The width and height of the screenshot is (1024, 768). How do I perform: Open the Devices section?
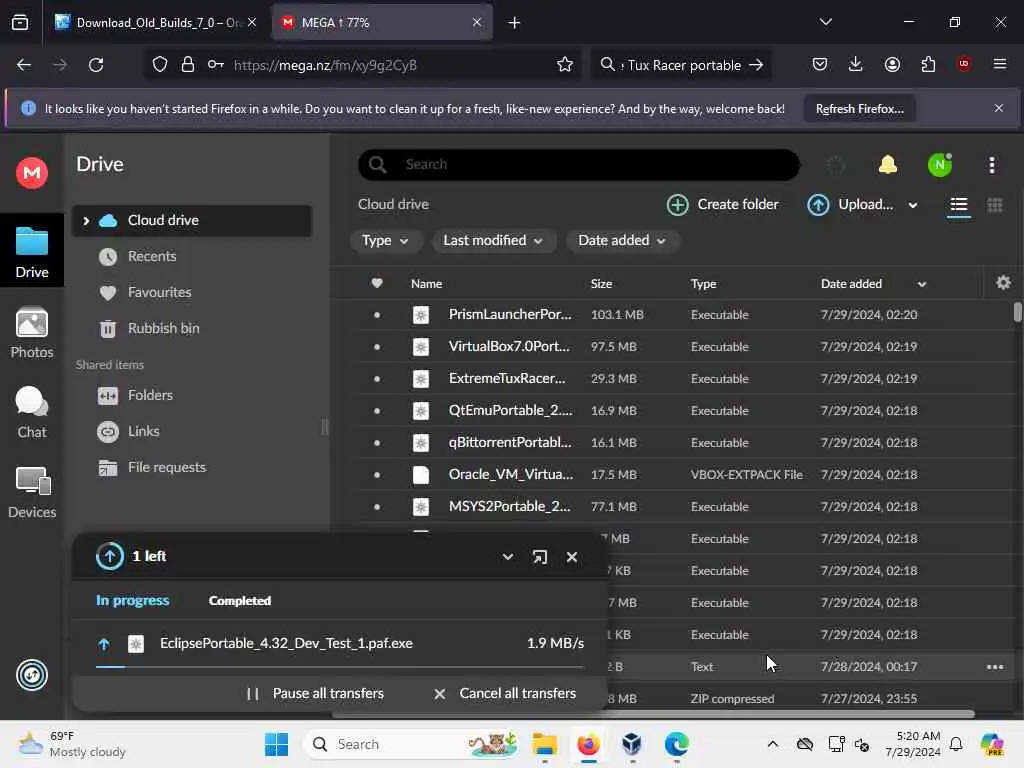point(31,493)
